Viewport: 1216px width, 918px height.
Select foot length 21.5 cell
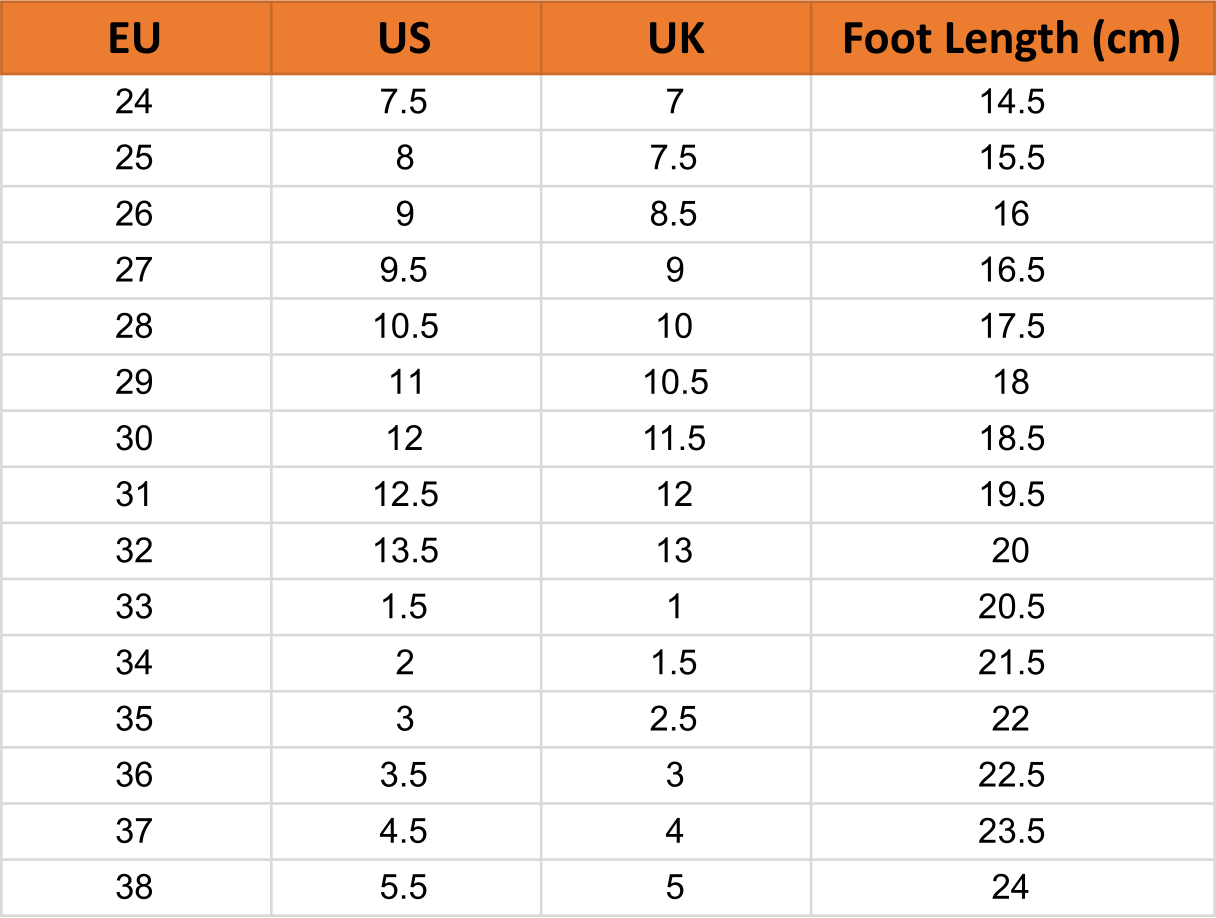1012,662
